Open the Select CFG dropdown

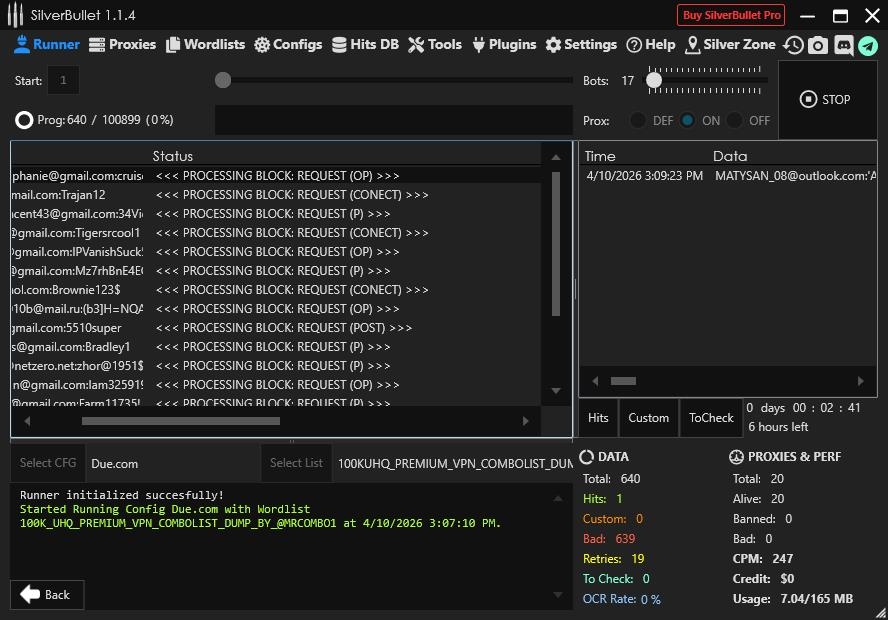47,463
